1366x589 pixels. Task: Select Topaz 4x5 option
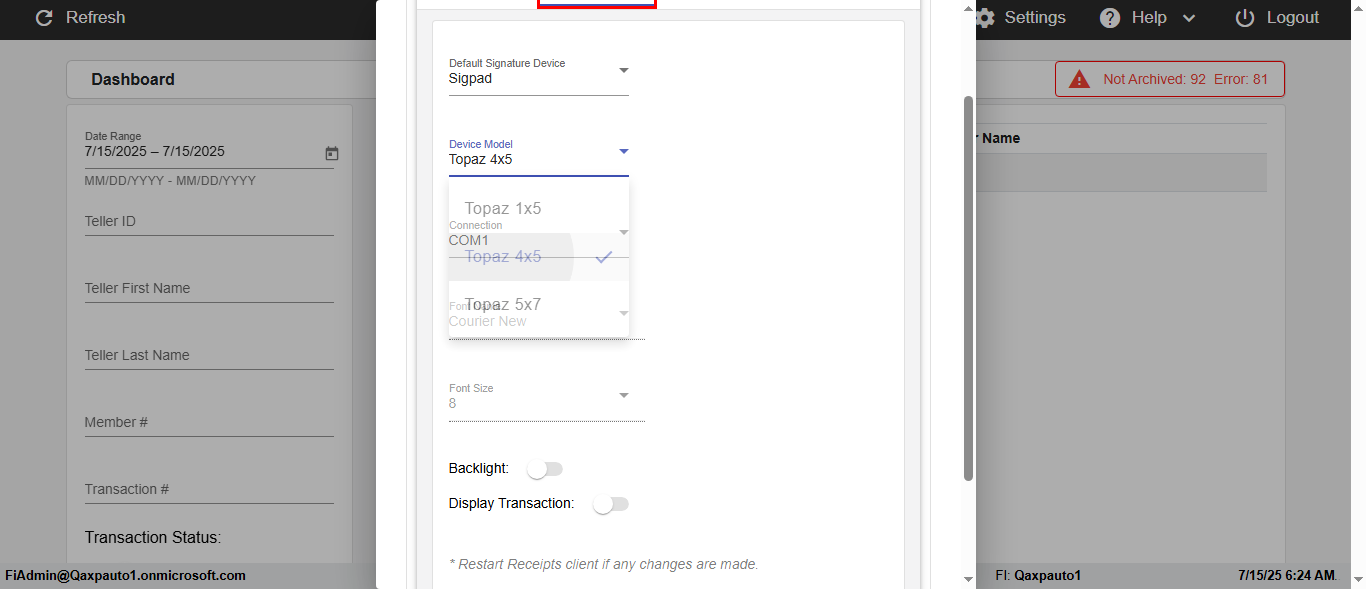tap(539, 257)
